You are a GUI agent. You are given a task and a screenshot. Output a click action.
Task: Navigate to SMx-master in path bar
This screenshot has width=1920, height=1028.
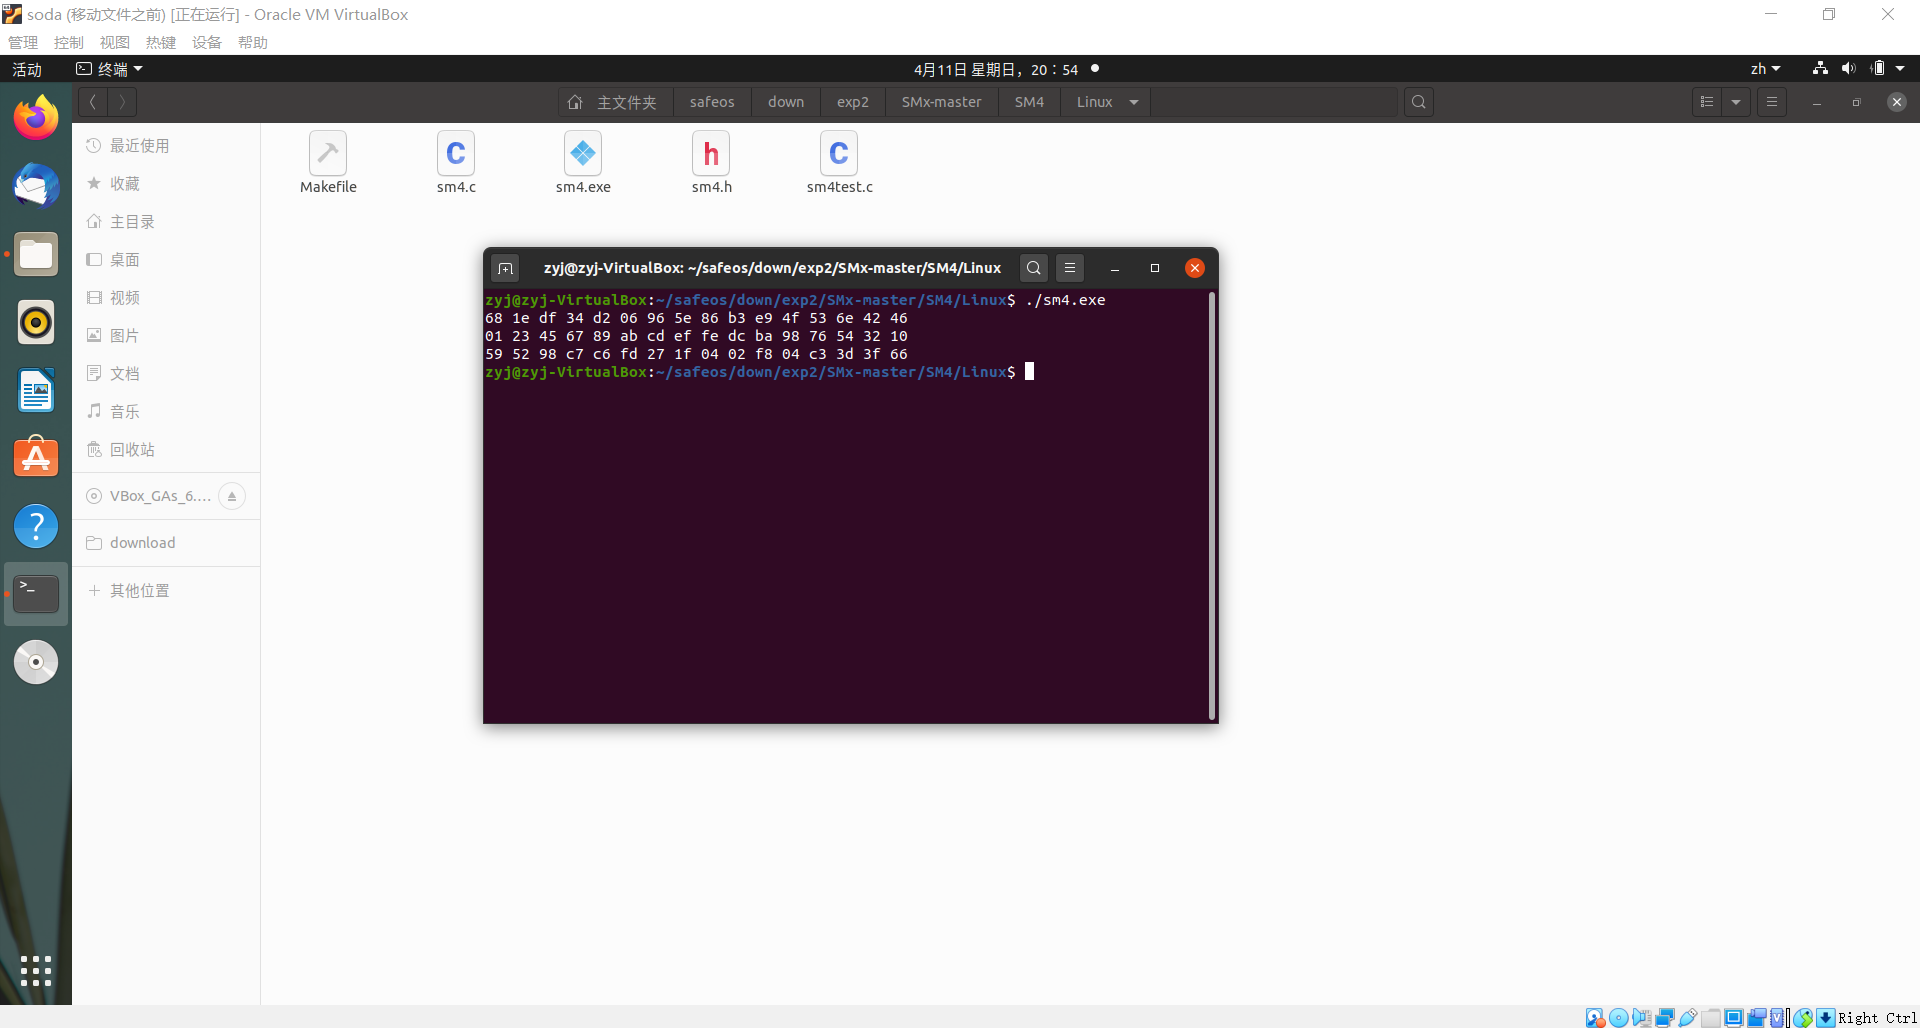click(941, 102)
